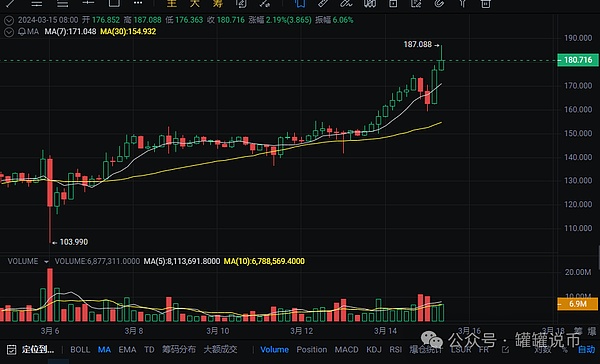The image size is (600, 364).
Task: Click the 3月 8 date label
Action: pos(134,331)
